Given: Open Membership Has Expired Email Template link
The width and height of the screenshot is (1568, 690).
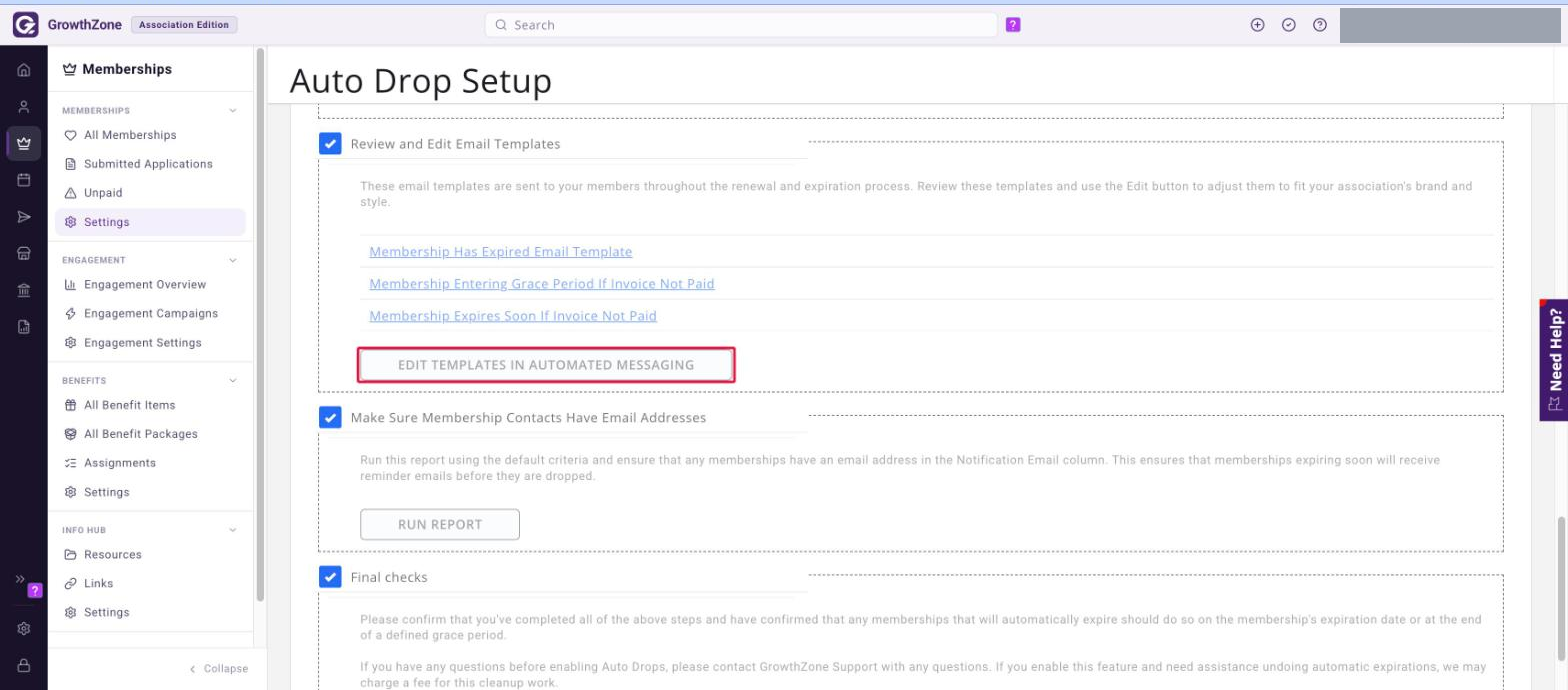Looking at the screenshot, I should pos(500,252).
